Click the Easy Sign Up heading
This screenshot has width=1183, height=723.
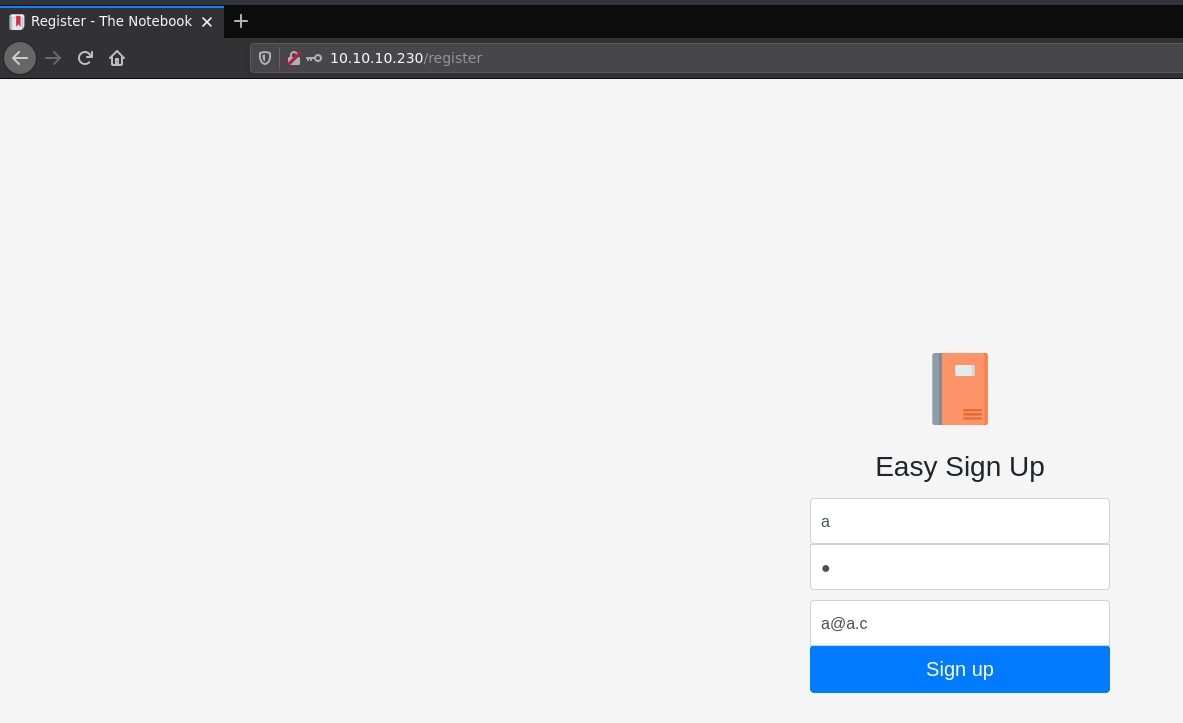[959, 467]
